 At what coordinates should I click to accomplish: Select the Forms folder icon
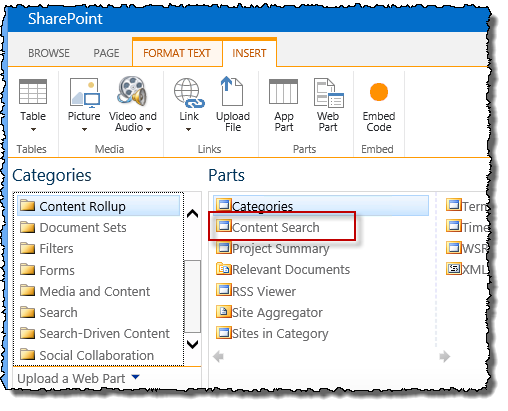click(x=27, y=269)
